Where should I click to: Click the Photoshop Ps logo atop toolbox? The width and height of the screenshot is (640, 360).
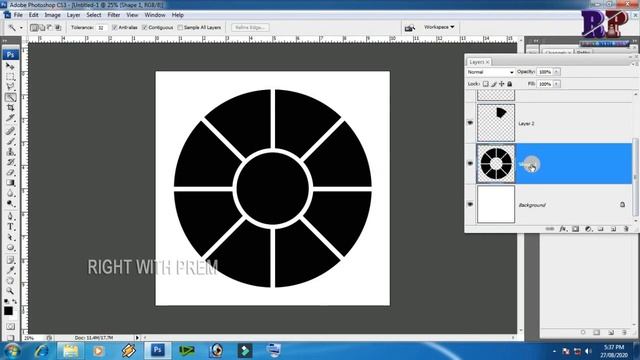click(x=10, y=54)
